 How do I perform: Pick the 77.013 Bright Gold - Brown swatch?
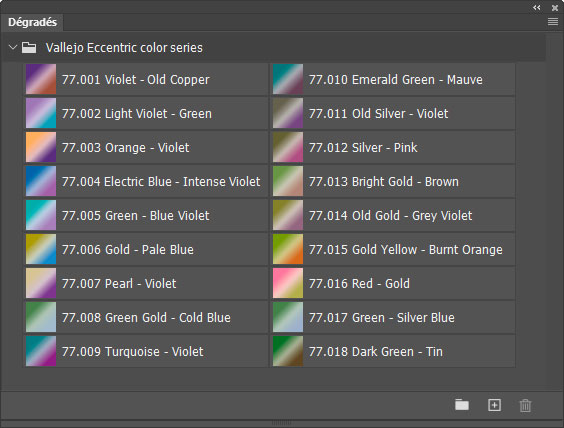click(x=288, y=181)
